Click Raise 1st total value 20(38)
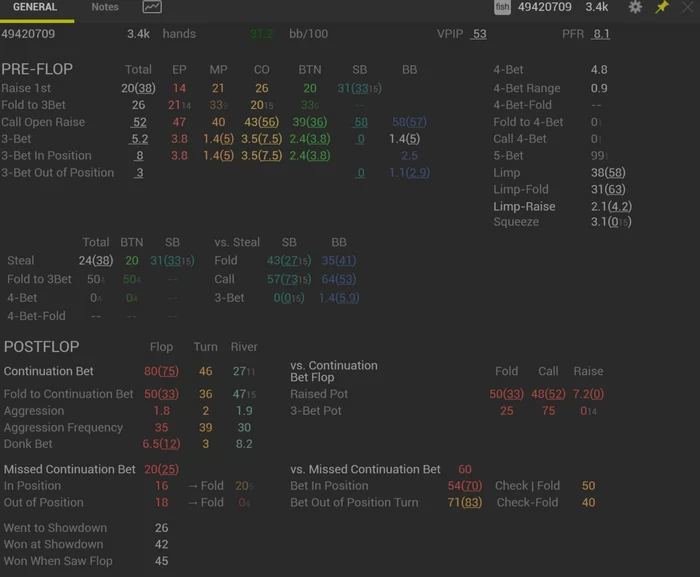Viewport: 700px width, 577px height. [x=138, y=88]
